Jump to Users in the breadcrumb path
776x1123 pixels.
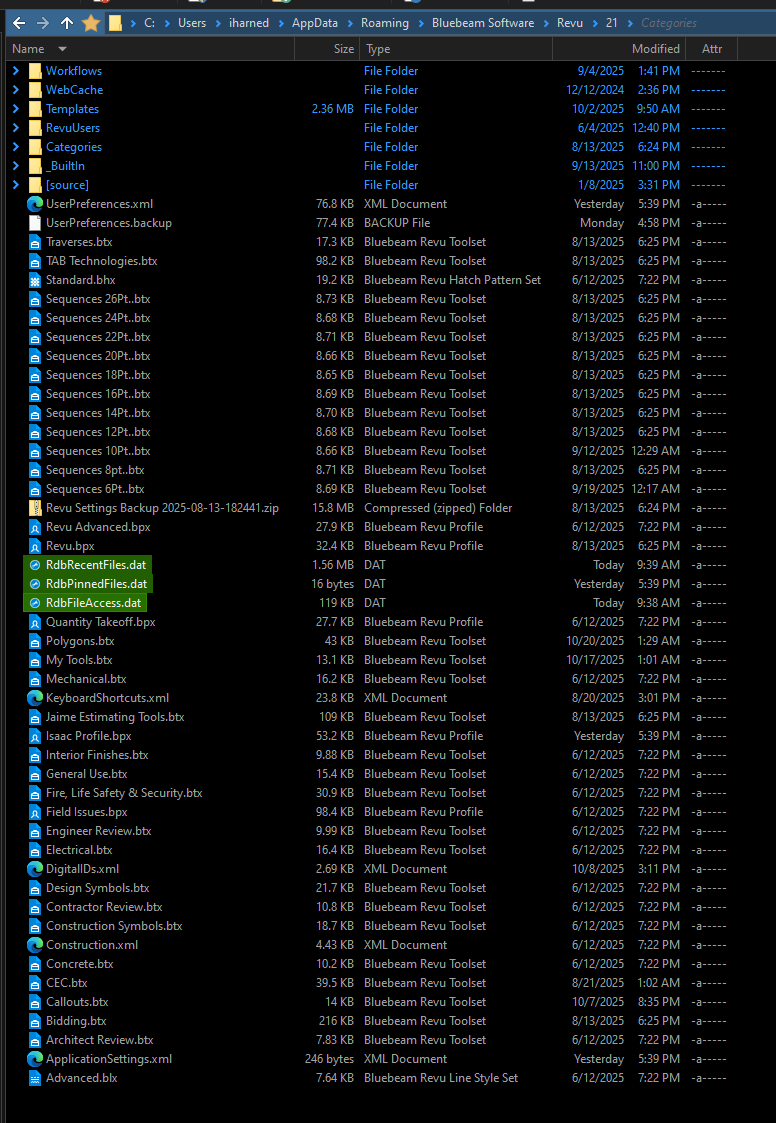pyautogui.click(x=192, y=23)
